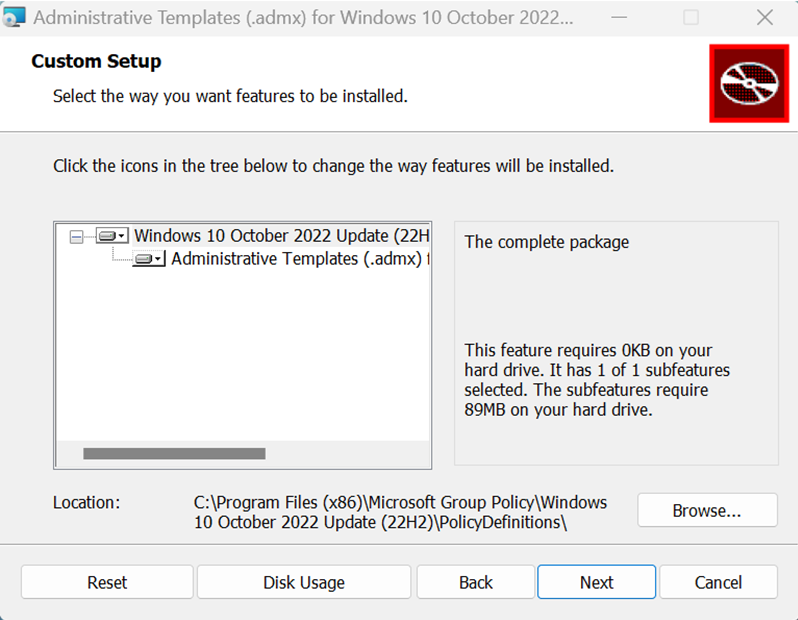This screenshot has height=620, width=798.
Task: Open the drive icon for Windows 10 October 2022 Update
Action: (x=107, y=236)
